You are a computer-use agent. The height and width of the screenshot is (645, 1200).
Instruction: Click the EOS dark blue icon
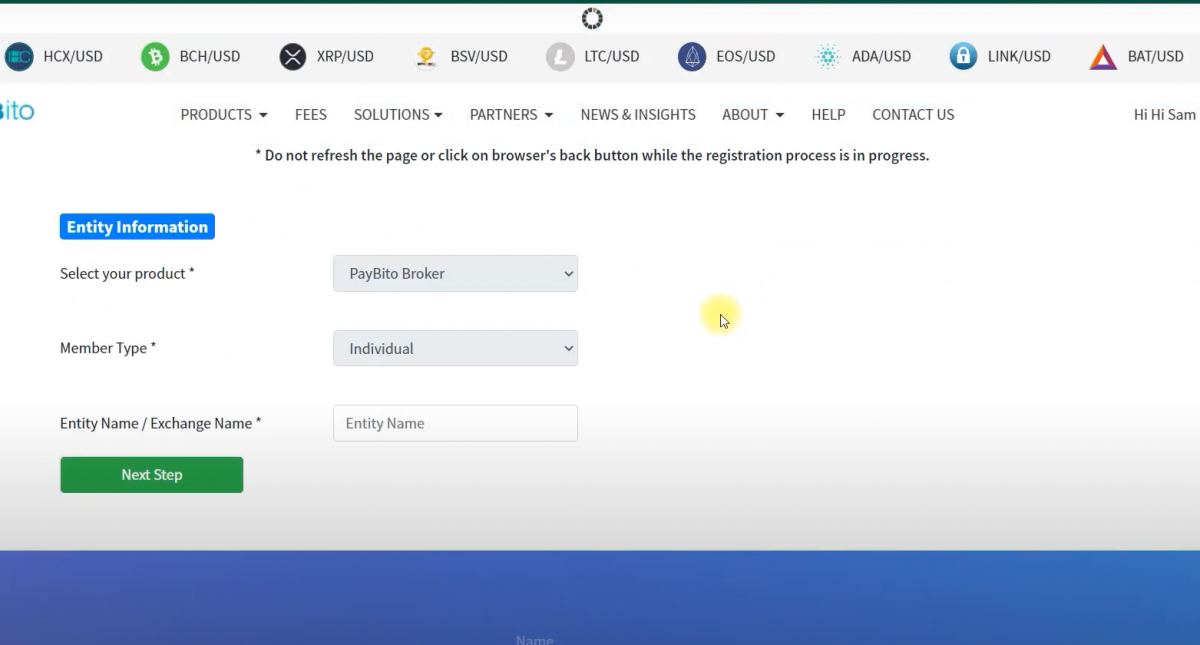coord(692,57)
